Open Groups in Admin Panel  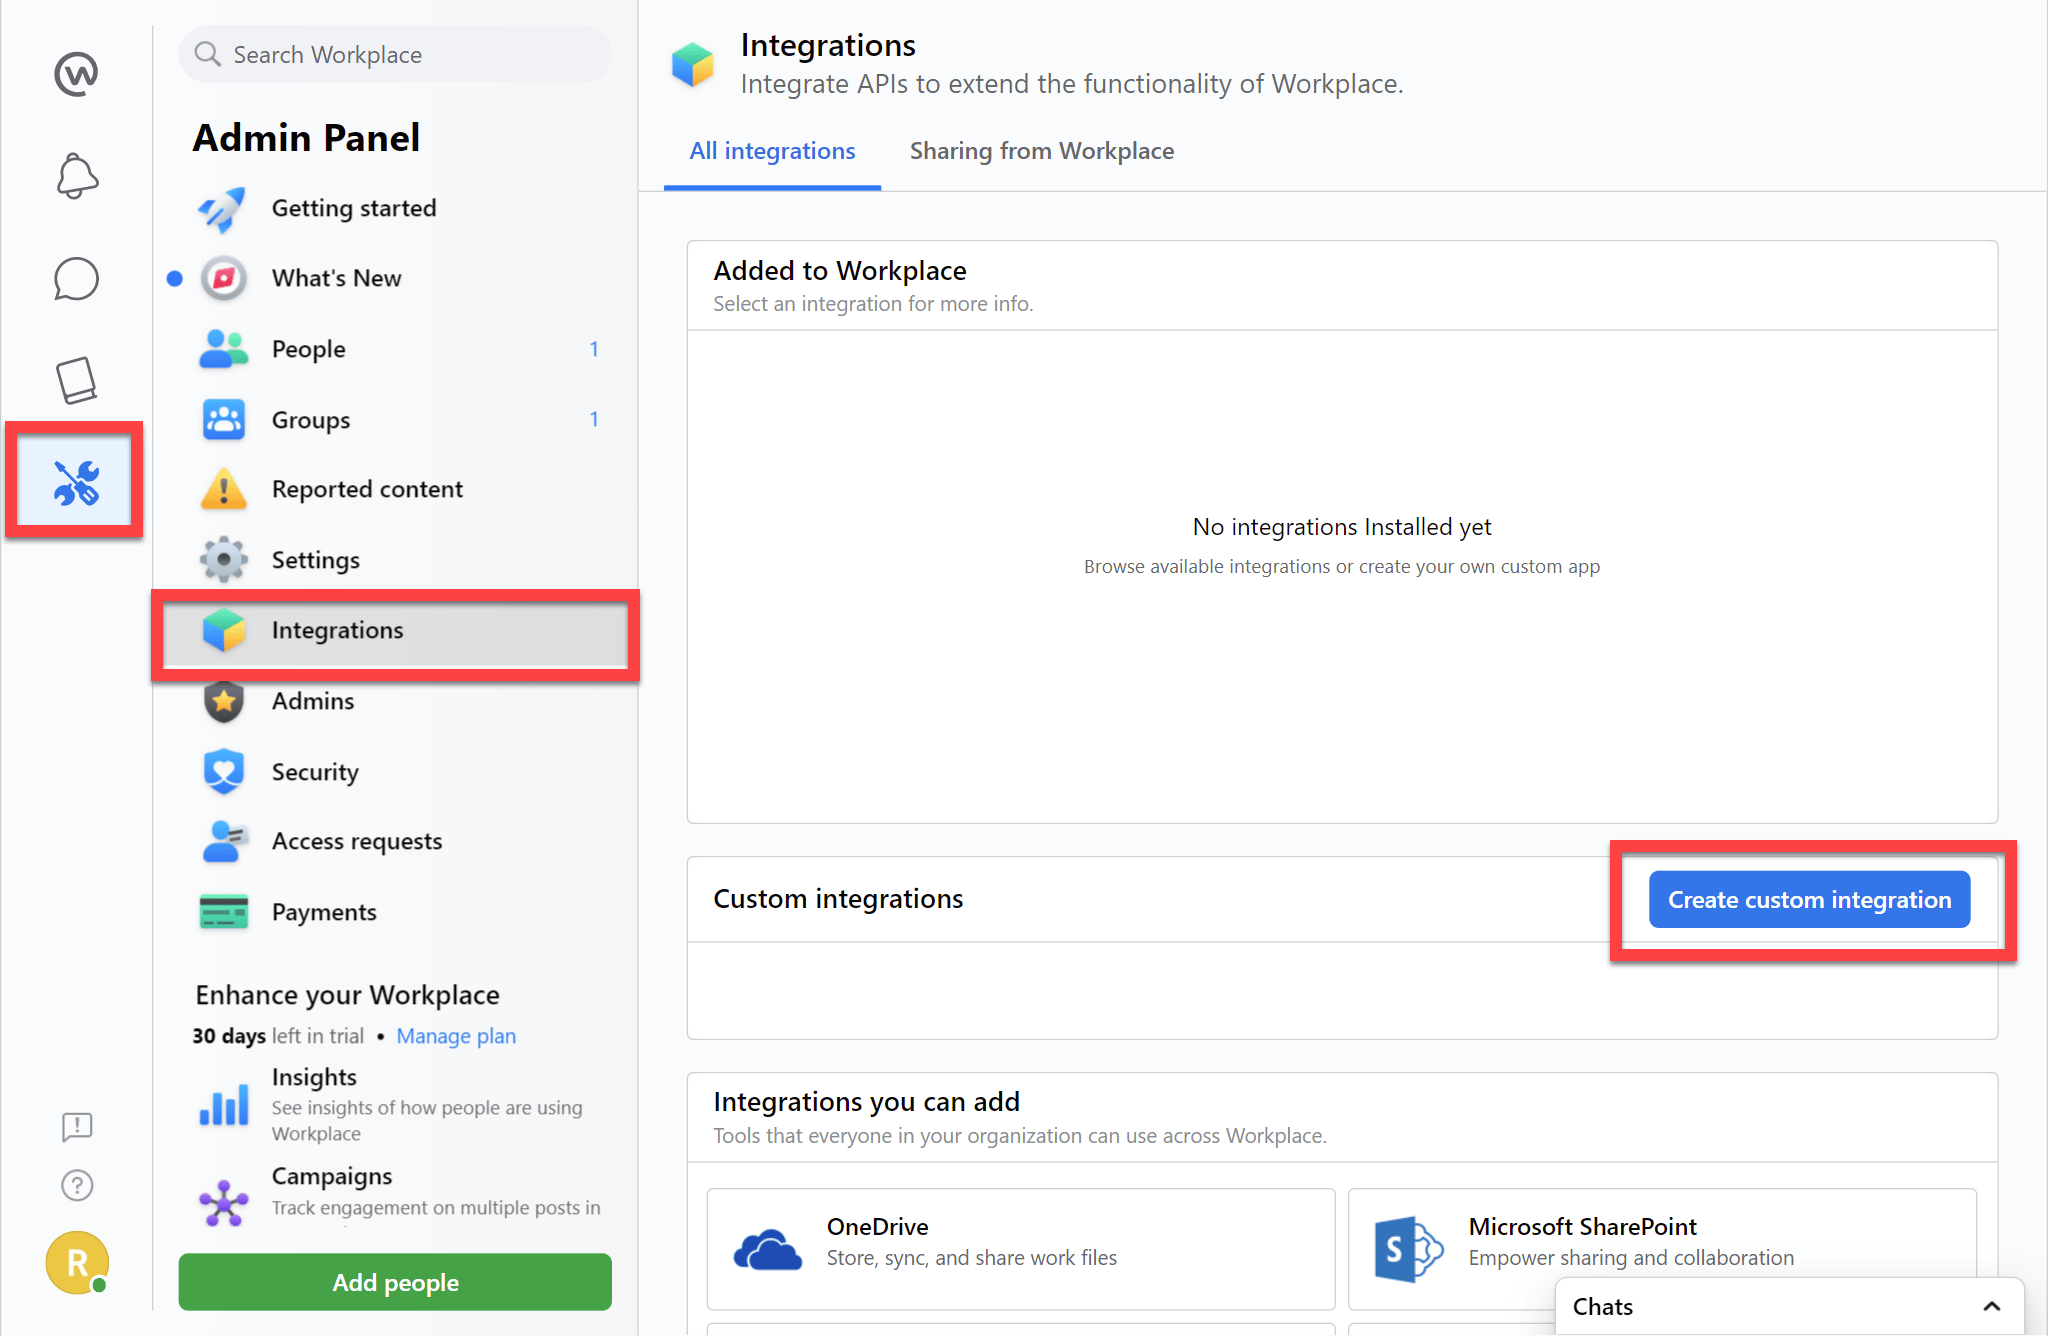click(x=396, y=420)
